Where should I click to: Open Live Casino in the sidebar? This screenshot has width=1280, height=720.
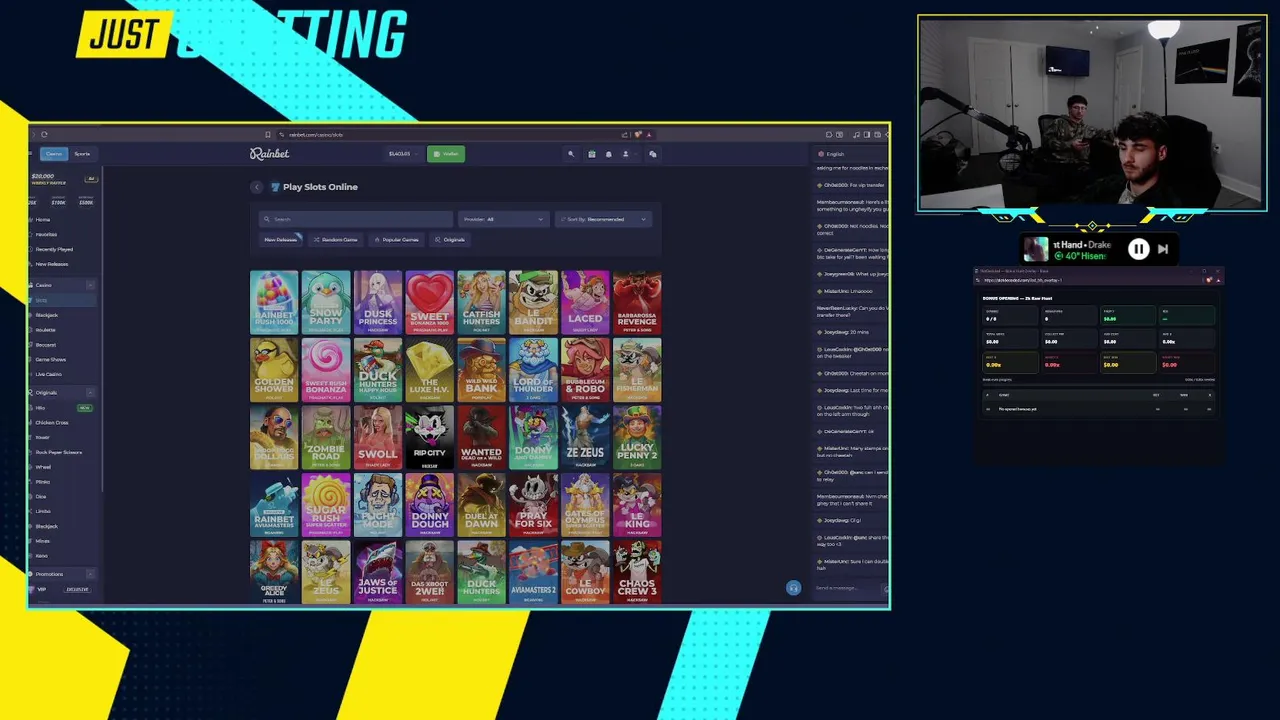[x=48, y=374]
